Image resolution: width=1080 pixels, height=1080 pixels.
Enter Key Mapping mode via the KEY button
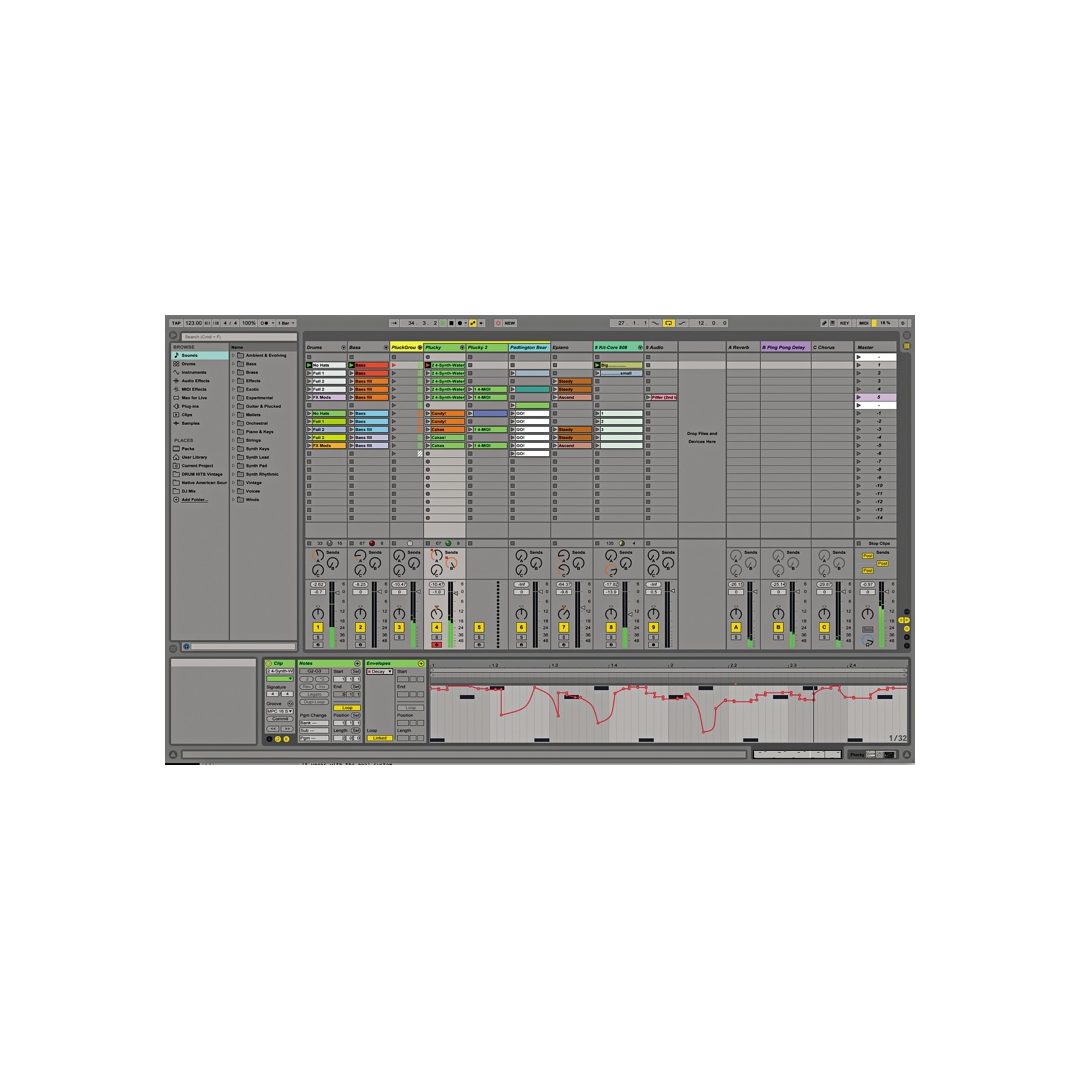pyautogui.click(x=845, y=322)
